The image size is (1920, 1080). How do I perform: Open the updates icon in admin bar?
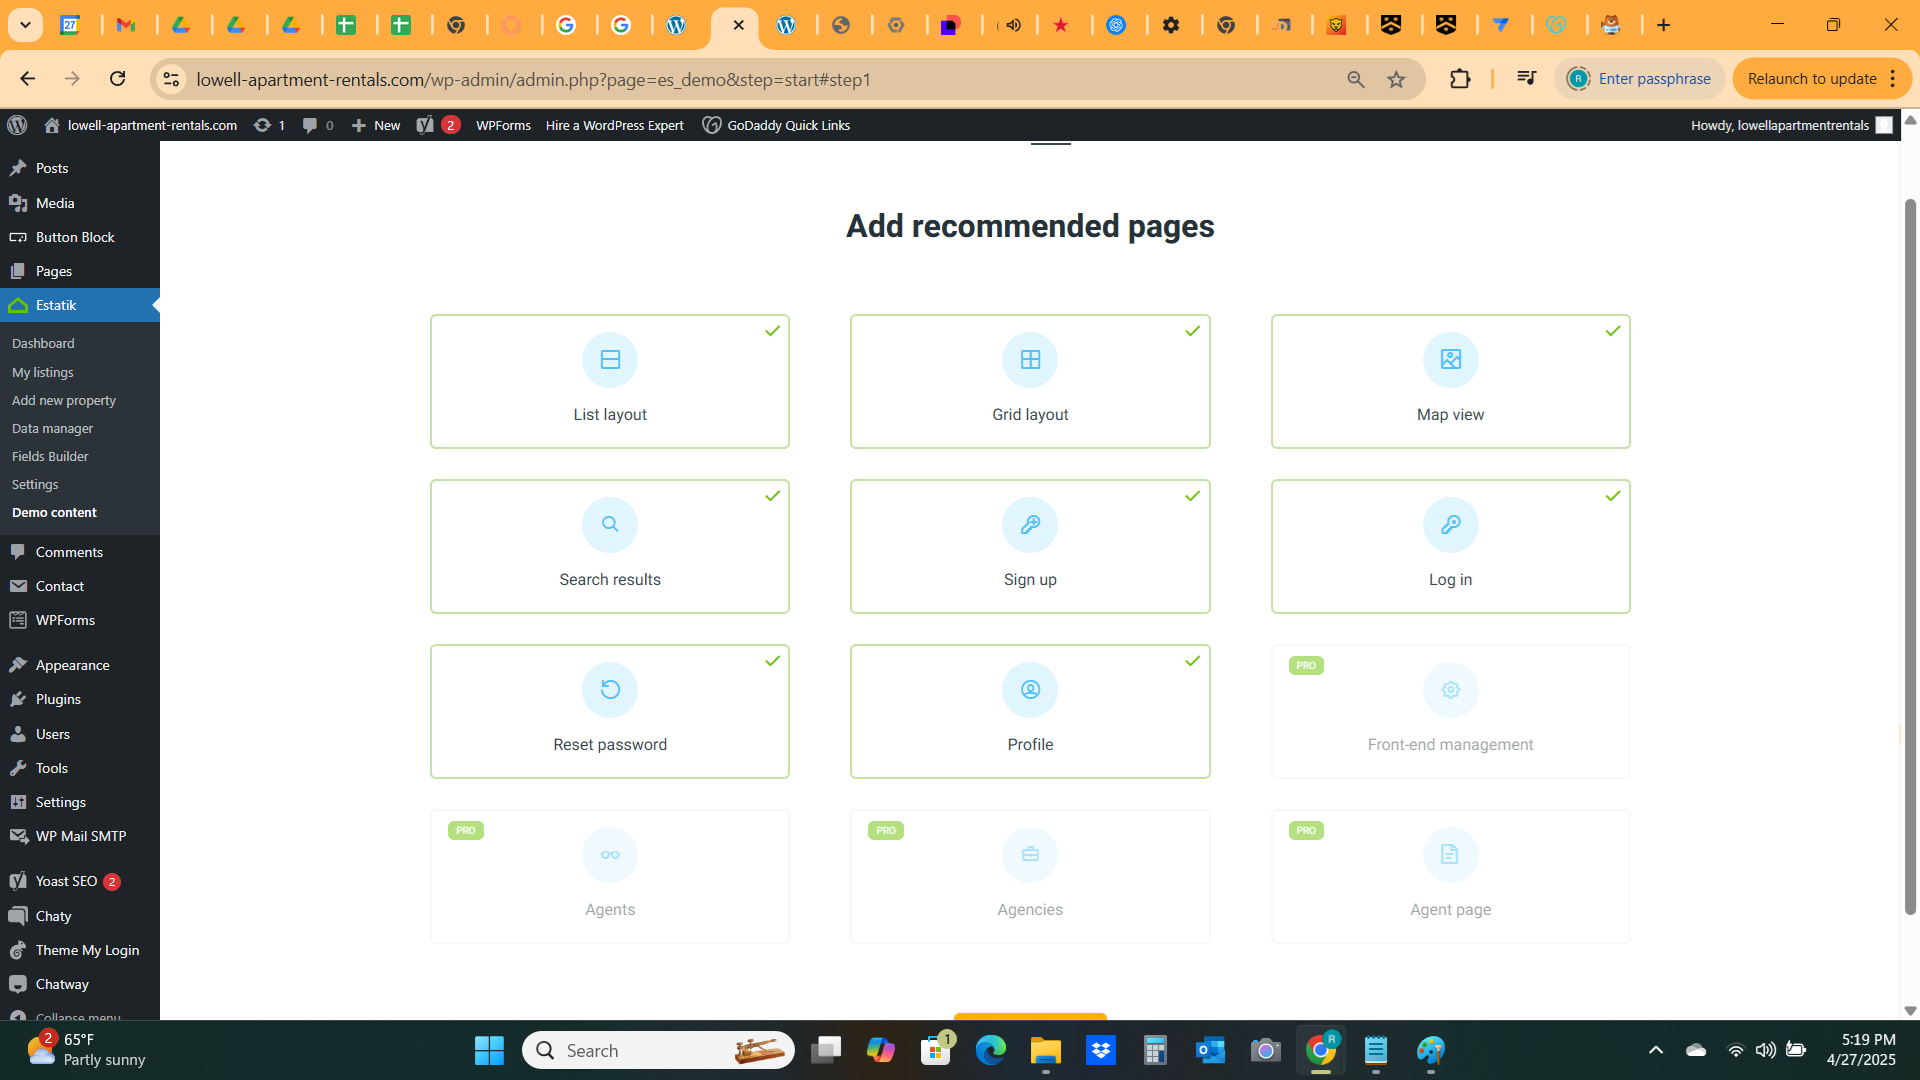point(270,125)
